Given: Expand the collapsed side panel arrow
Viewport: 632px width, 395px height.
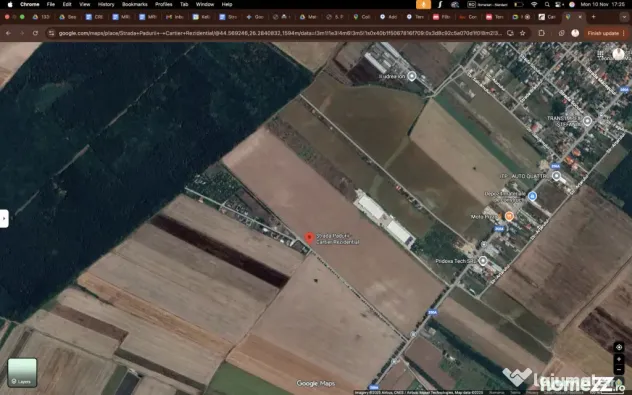Looking at the screenshot, I should pos(4,218).
